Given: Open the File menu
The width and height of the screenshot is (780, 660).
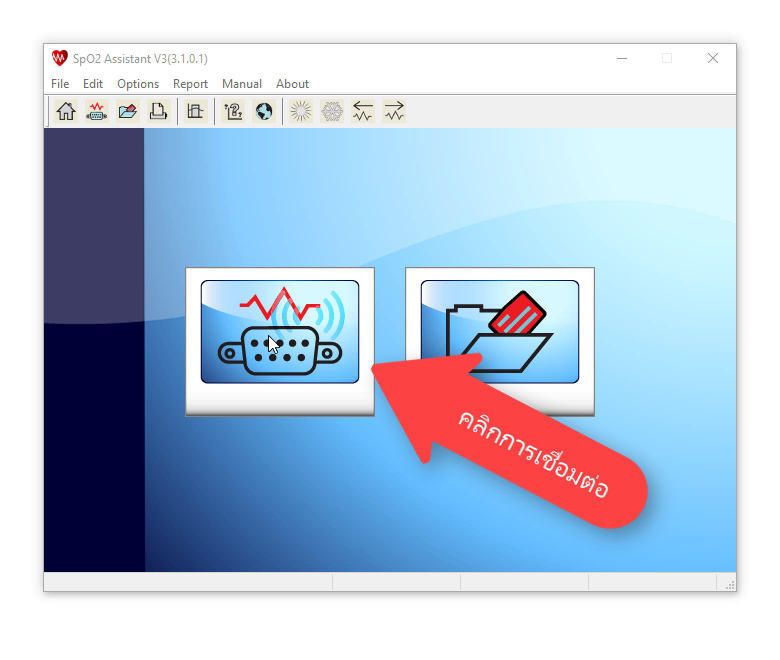Looking at the screenshot, I should coord(60,84).
